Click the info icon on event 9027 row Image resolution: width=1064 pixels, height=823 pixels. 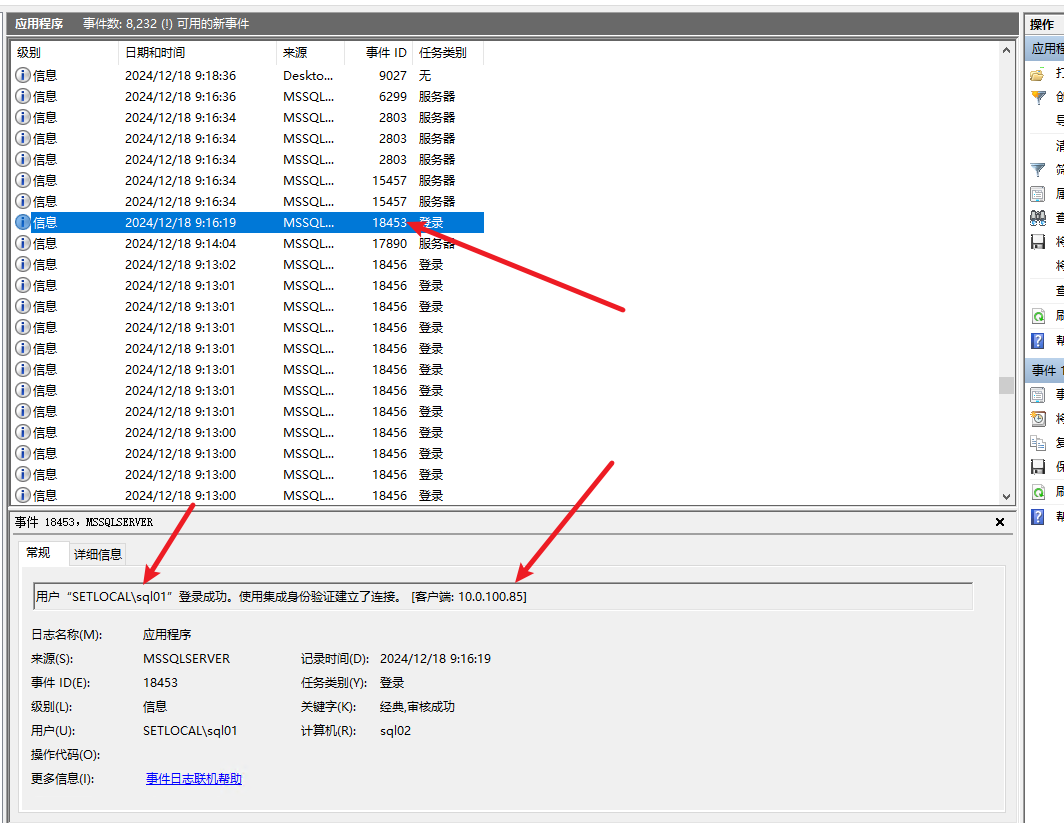pos(23,75)
